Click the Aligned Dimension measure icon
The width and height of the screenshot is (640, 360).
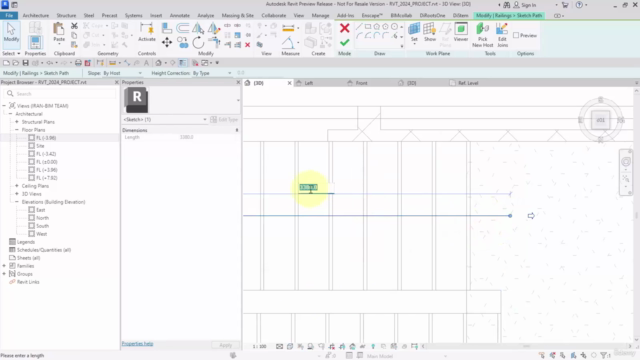point(288,28)
